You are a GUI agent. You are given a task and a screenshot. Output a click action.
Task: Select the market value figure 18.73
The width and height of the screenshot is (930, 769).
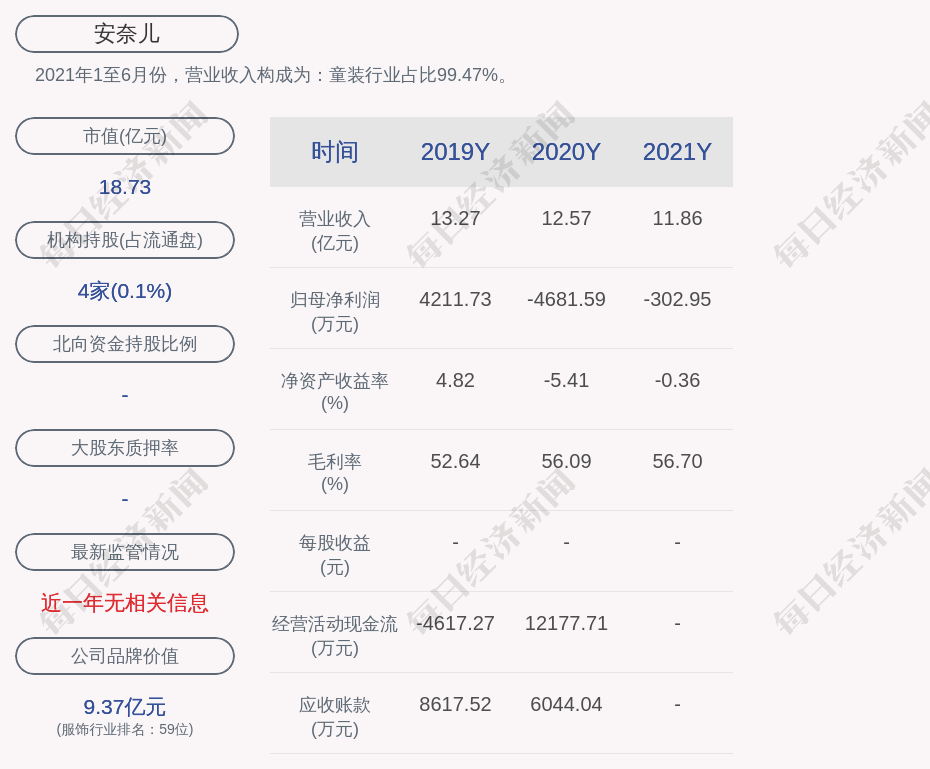(125, 187)
